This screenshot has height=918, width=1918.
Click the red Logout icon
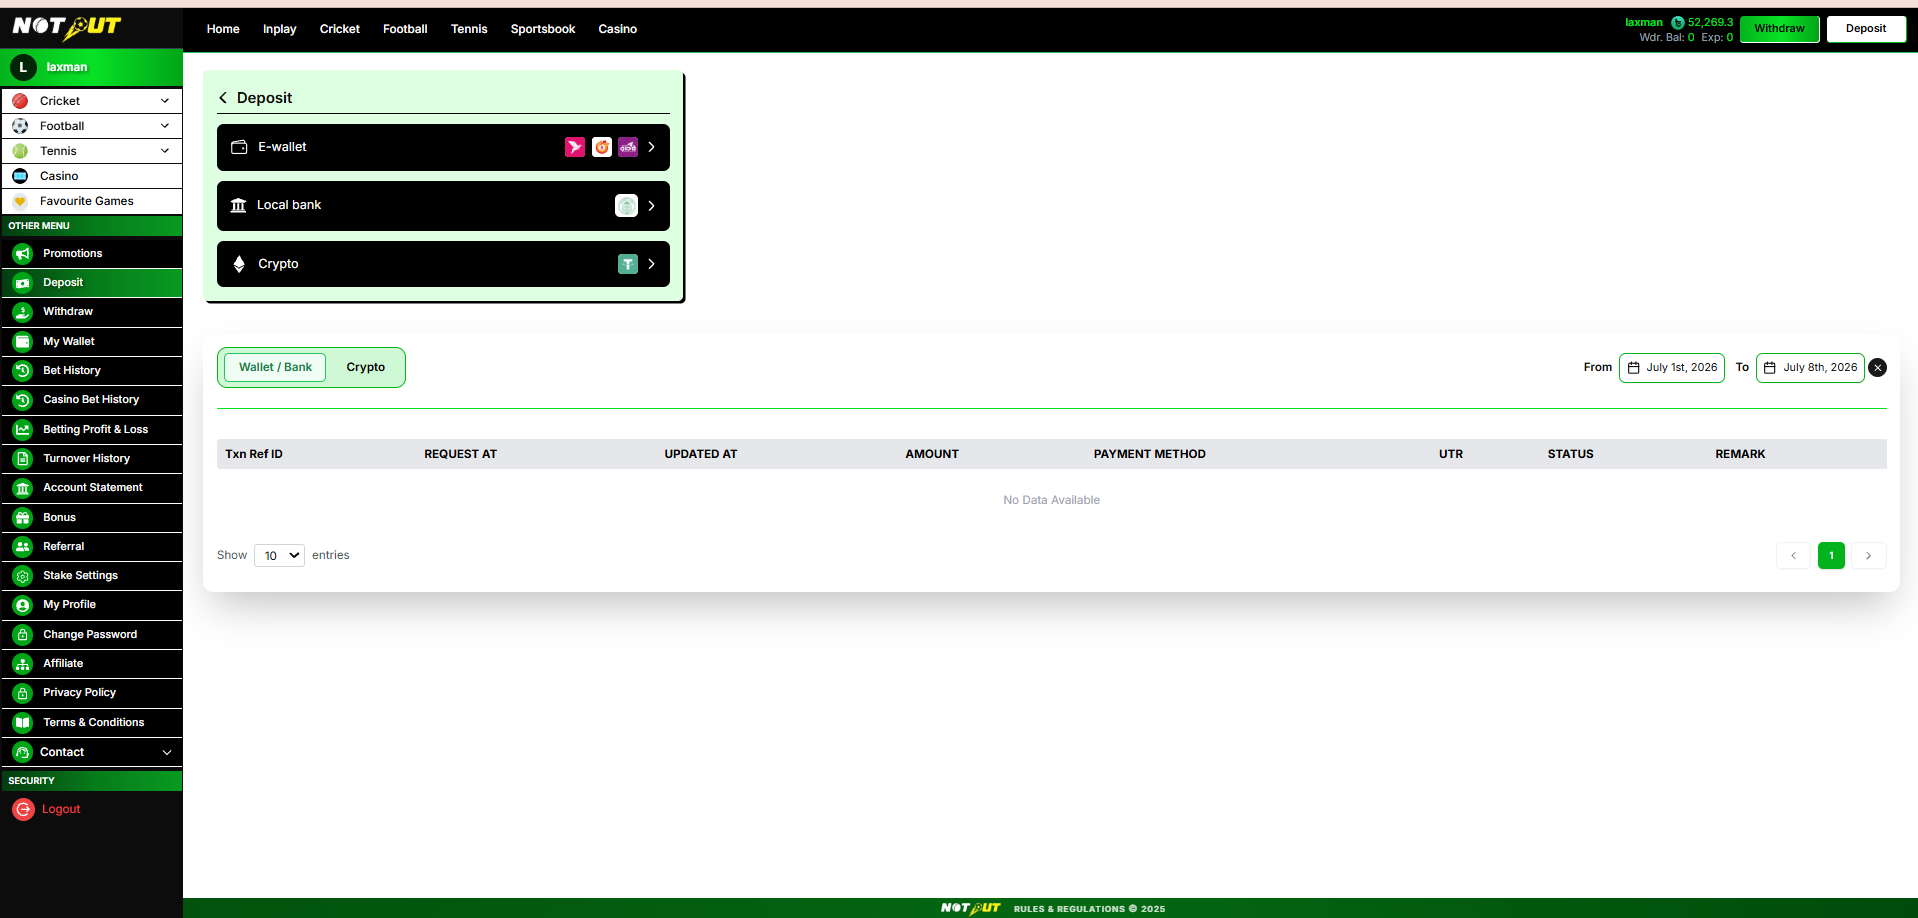23,810
